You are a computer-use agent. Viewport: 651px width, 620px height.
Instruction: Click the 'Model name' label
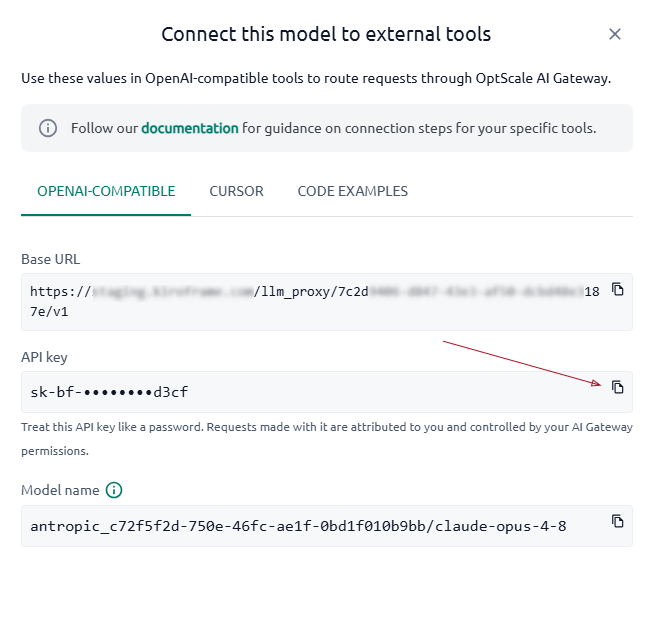(60, 490)
